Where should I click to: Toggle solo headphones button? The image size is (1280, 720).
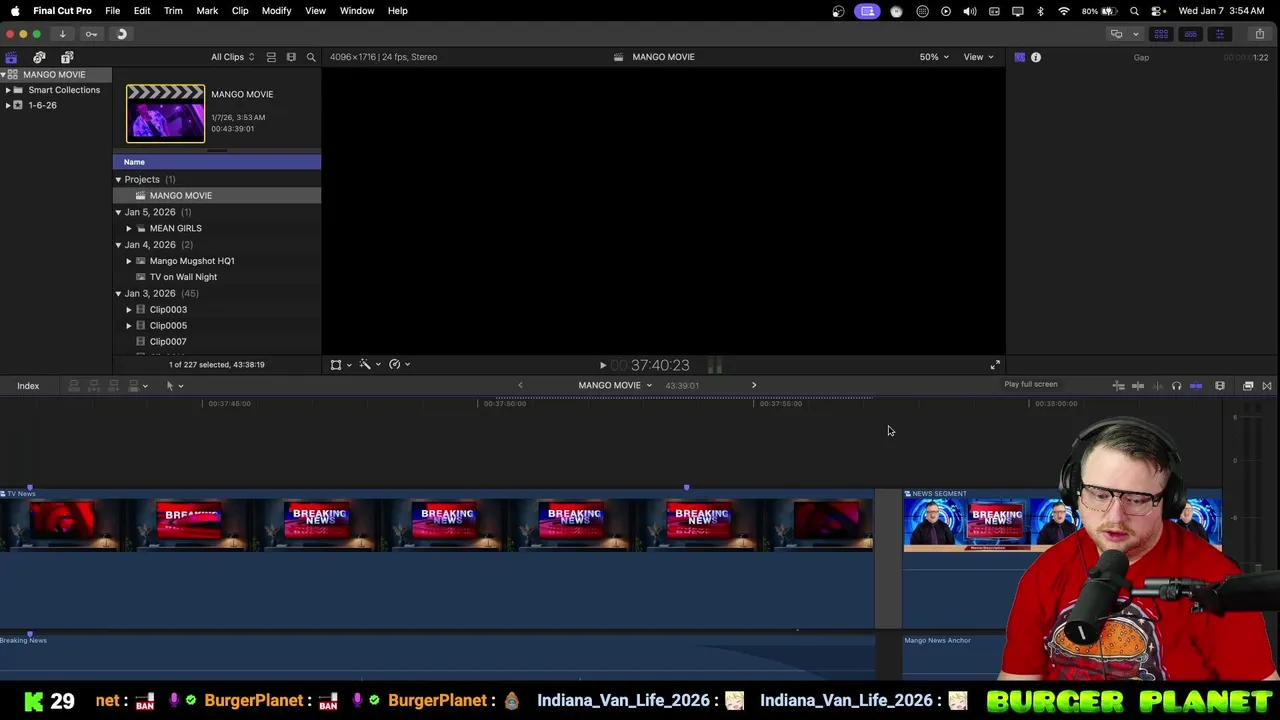point(1176,386)
